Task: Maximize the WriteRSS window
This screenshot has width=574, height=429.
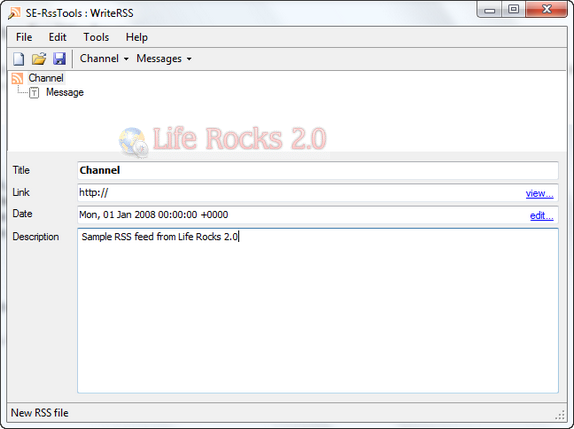Action: point(514,10)
